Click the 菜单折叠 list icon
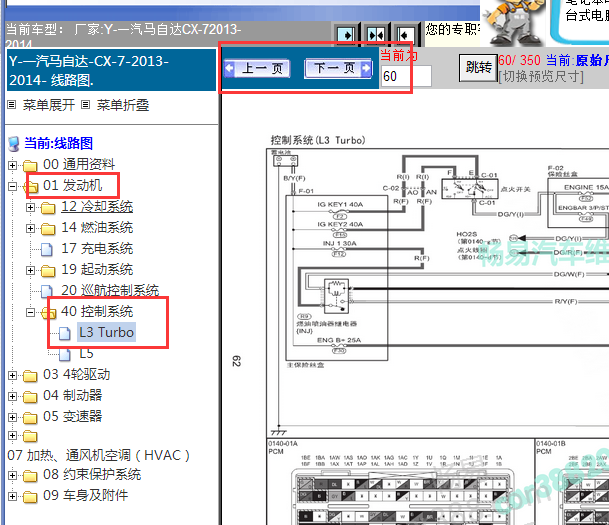Image resolution: width=609 pixels, height=525 pixels. coord(86,104)
